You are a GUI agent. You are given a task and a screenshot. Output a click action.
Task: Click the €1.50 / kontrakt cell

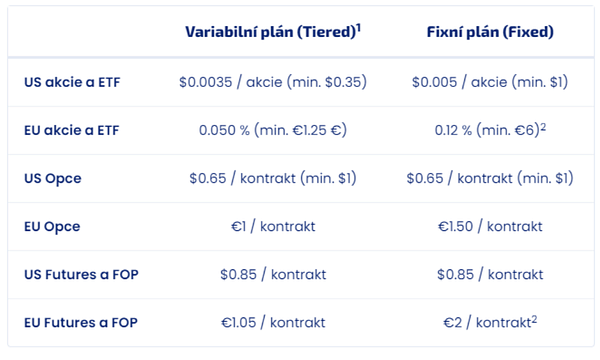coord(490,227)
